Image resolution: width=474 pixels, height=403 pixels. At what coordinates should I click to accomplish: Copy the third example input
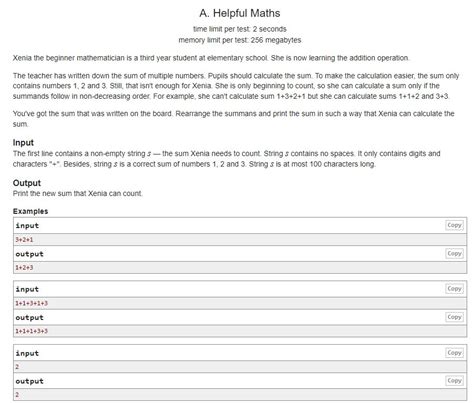tap(454, 353)
